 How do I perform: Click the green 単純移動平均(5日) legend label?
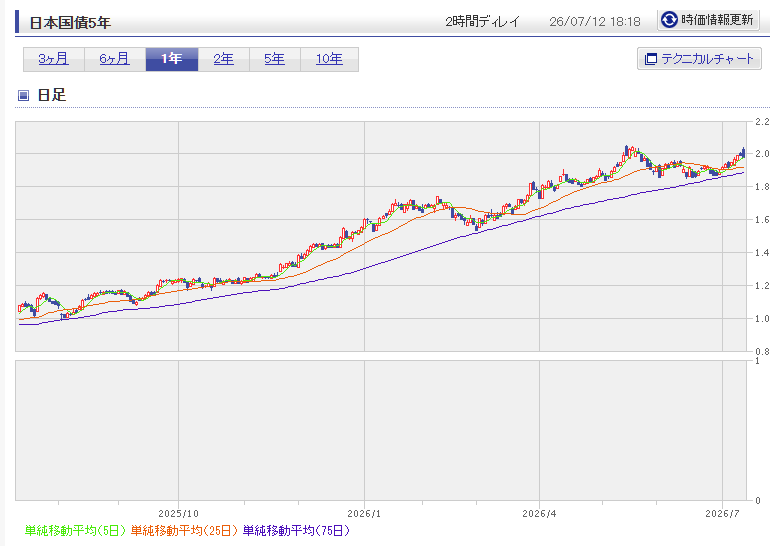[x=75, y=531]
